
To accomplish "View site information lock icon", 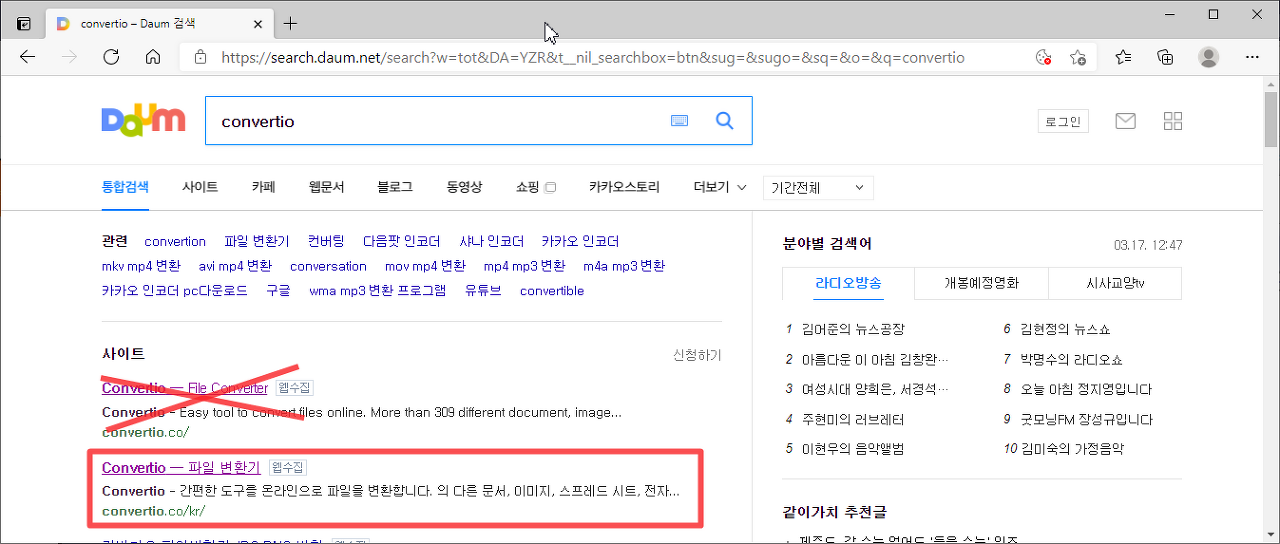I will 200,57.
